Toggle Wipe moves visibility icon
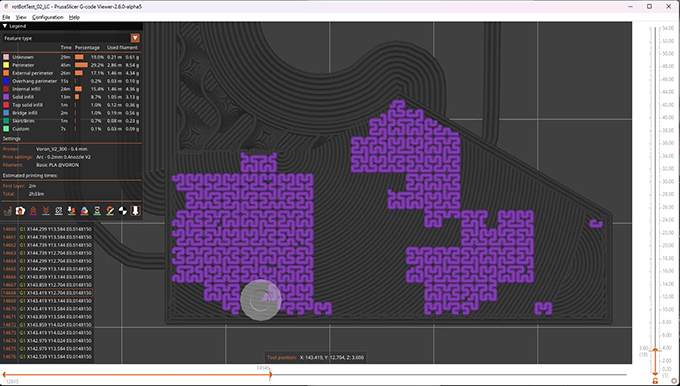Screen dimensions: 680x386 20,211
